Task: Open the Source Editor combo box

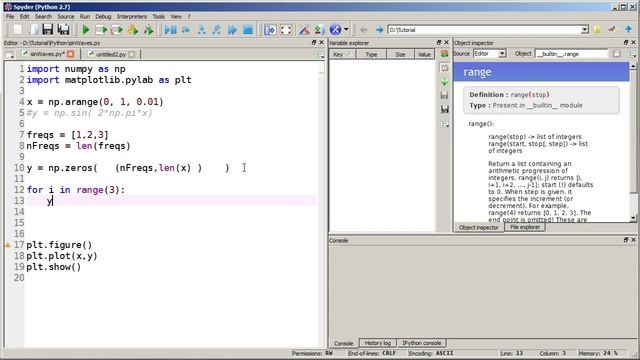Action: [x=489, y=53]
